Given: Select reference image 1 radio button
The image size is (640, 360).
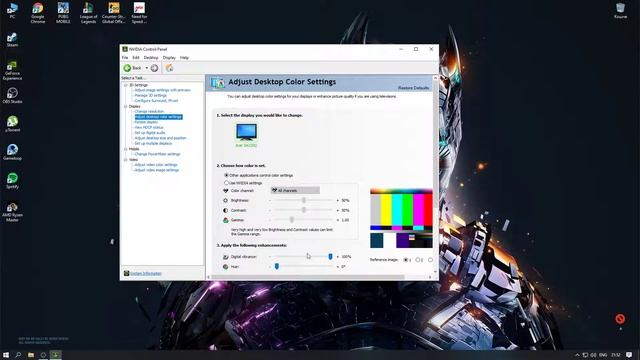Looking at the screenshot, I should tap(406, 260).
